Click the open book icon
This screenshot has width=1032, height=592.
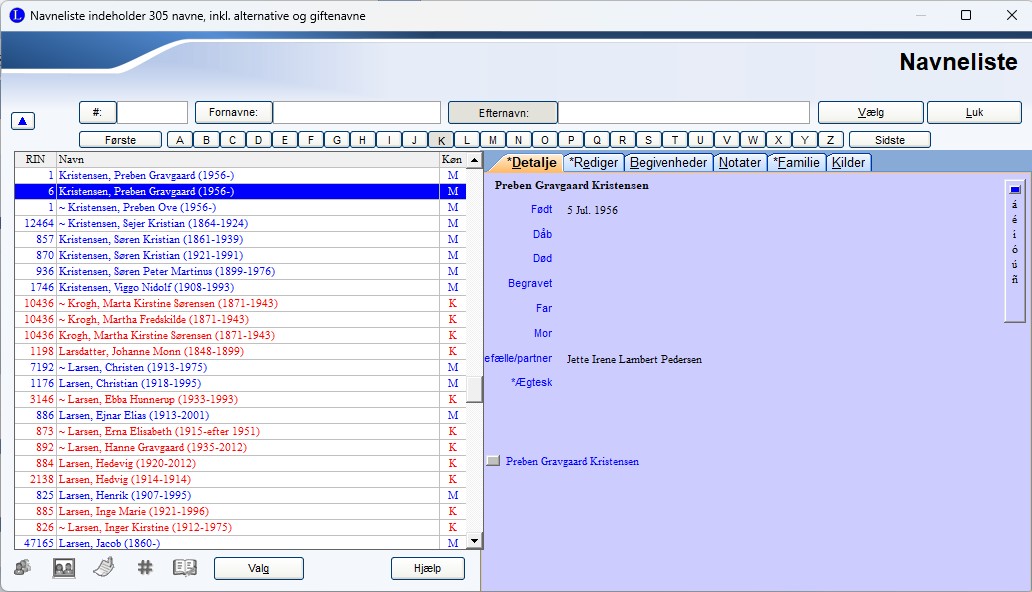point(185,568)
